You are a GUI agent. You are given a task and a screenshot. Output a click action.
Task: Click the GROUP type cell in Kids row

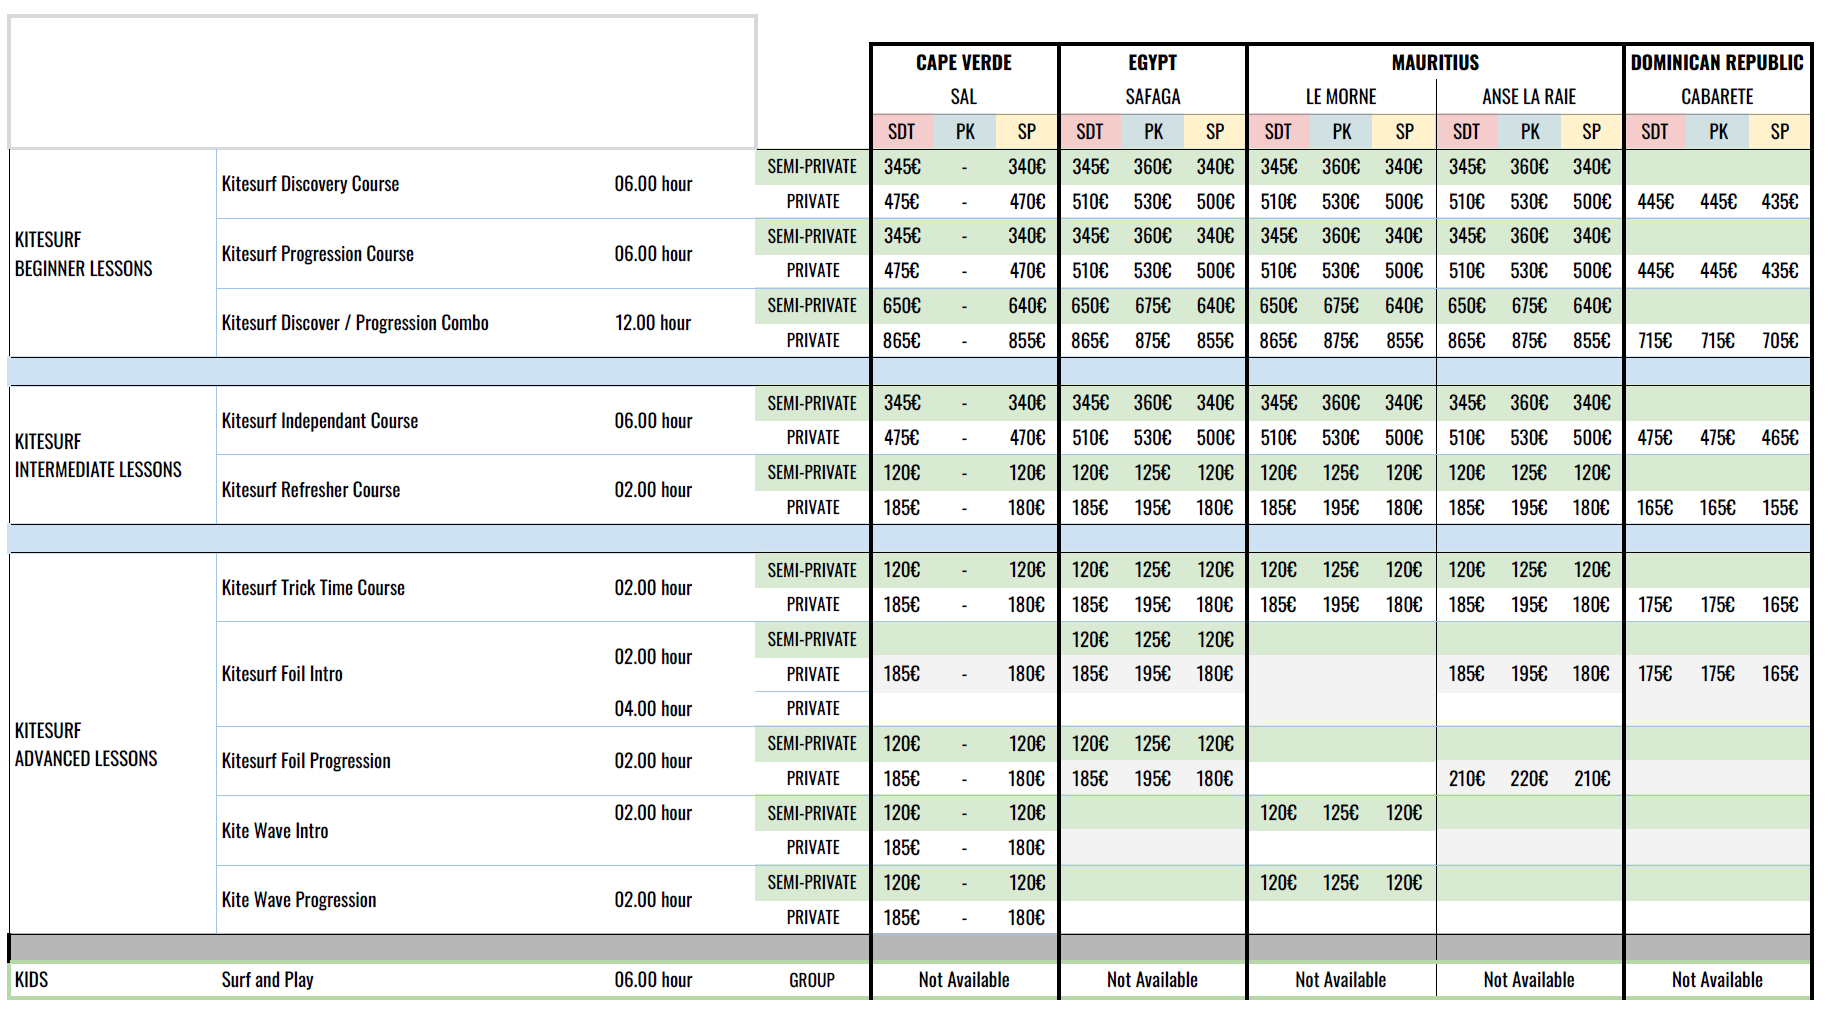pyautogui.click(x=812, y=980)
